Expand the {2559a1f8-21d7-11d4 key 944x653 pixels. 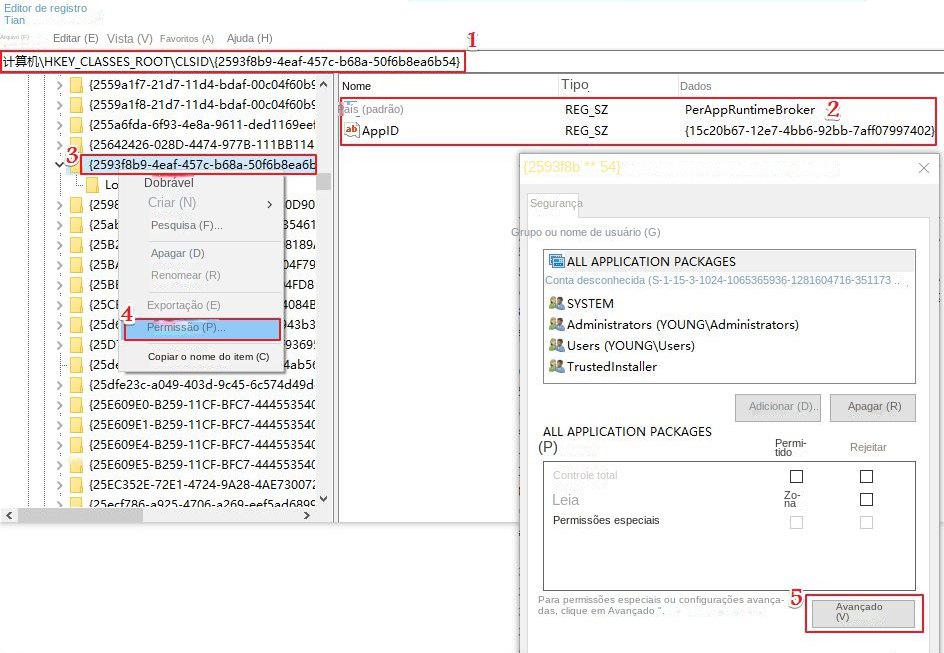point(59,105)
